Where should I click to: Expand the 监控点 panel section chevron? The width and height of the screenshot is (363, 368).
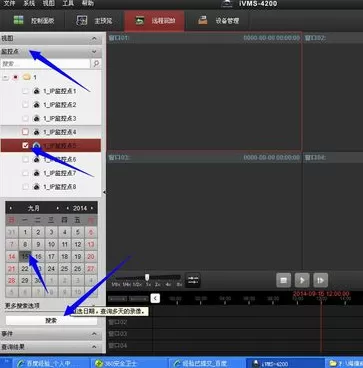pyautogui.click(x=94, y=52)
